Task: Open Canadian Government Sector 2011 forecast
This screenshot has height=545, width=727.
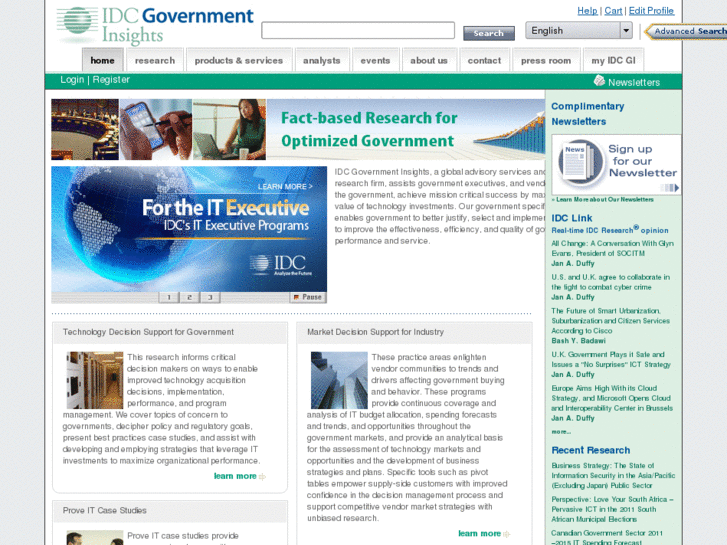Action: (607, 538)
